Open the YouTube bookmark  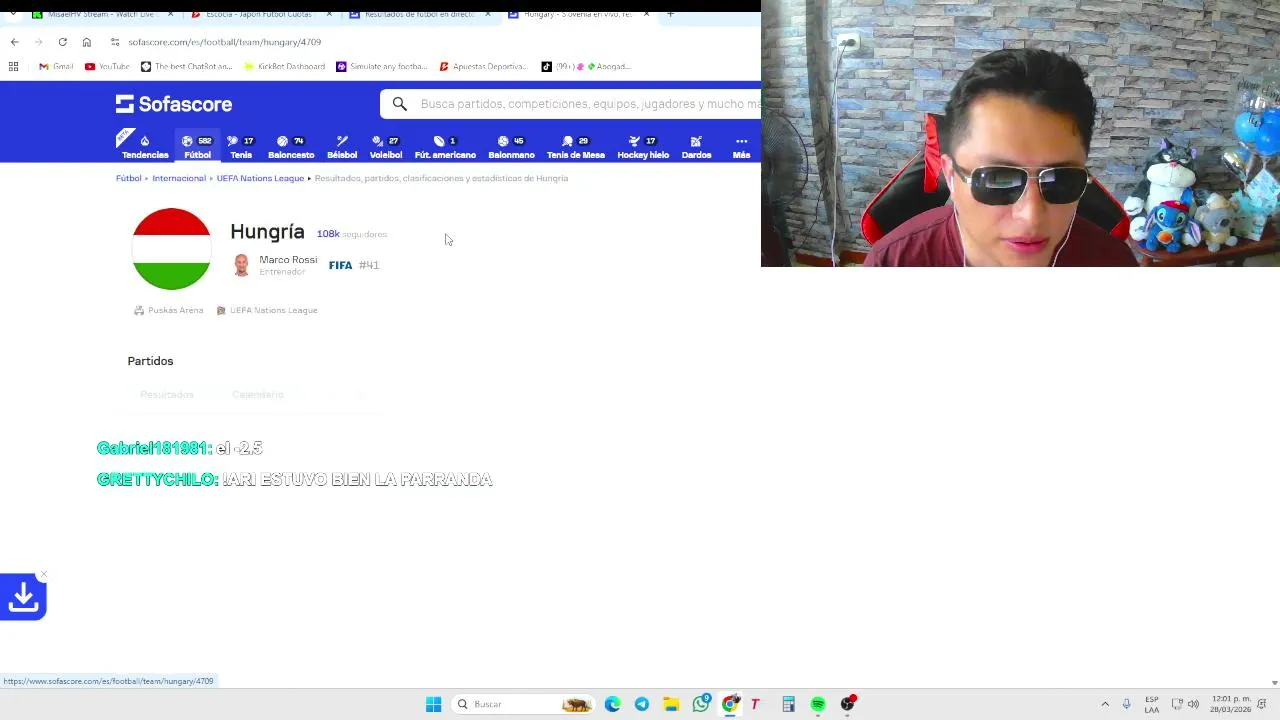(107, 66)
